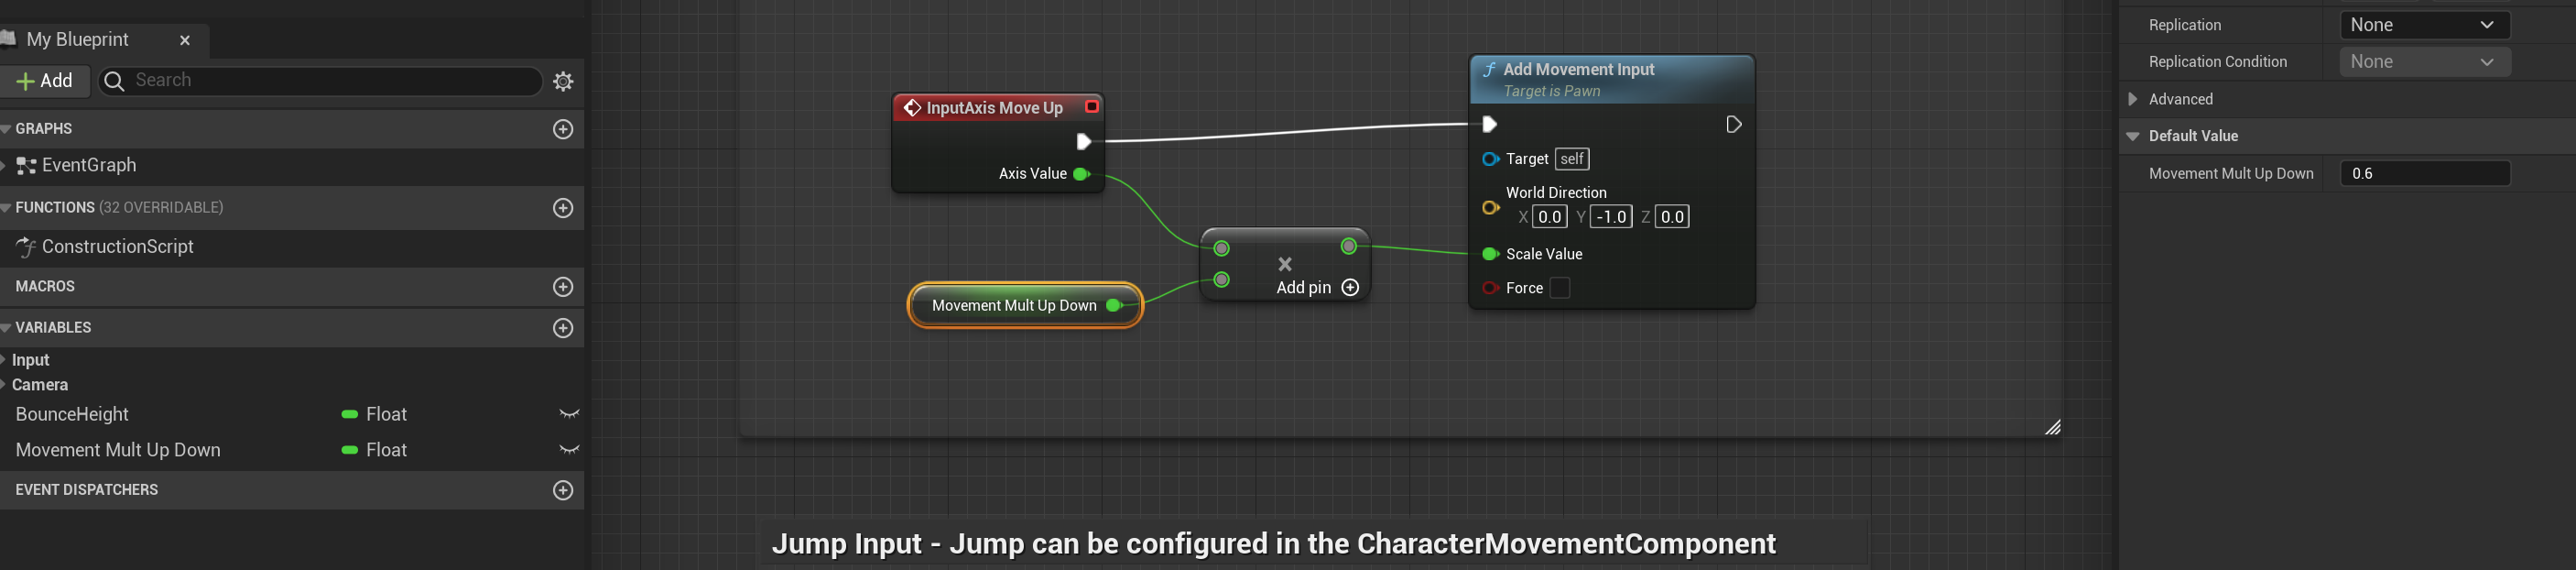
Task: Select the InputAxis Move Up node title
Action: pos(994,108)
